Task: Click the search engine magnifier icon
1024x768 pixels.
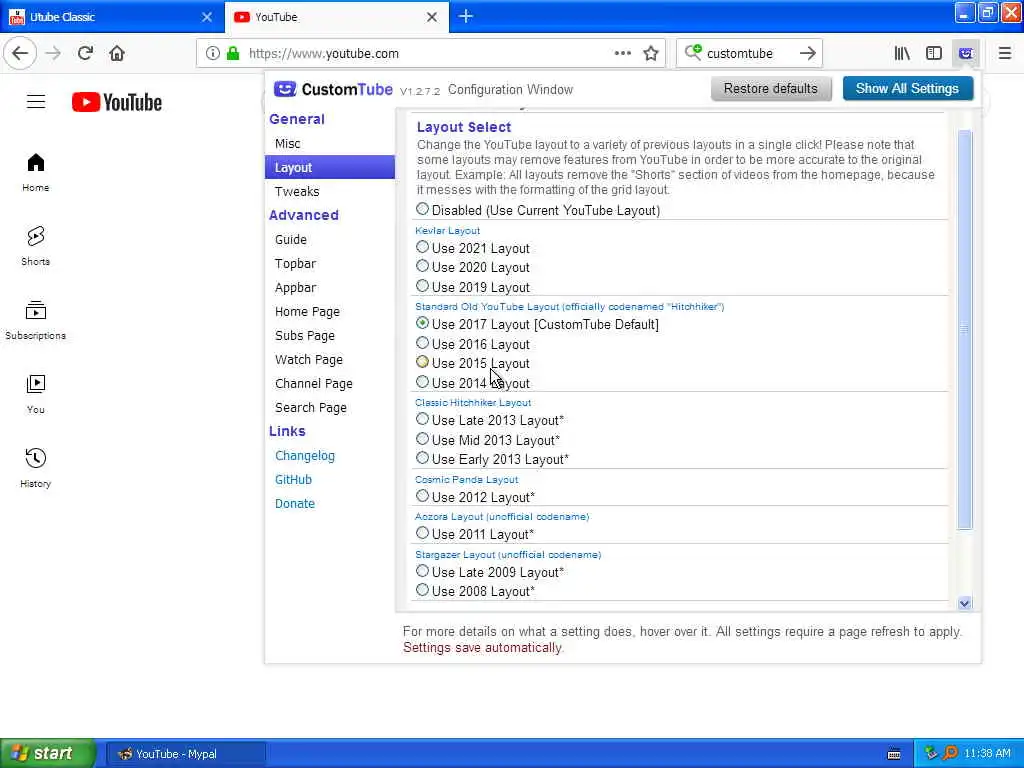Action: pos(693,52)
